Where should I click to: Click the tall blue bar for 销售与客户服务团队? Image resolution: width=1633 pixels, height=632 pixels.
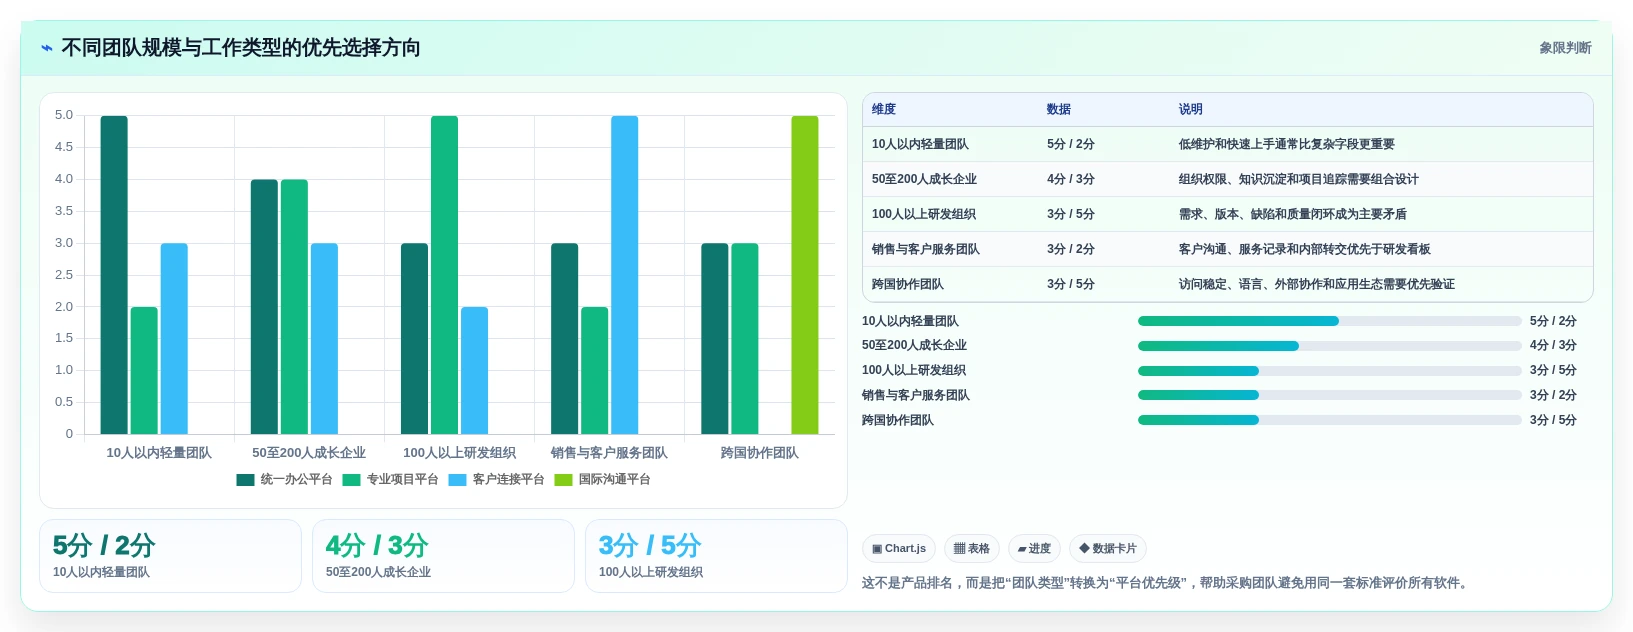(x=624, y=275)
